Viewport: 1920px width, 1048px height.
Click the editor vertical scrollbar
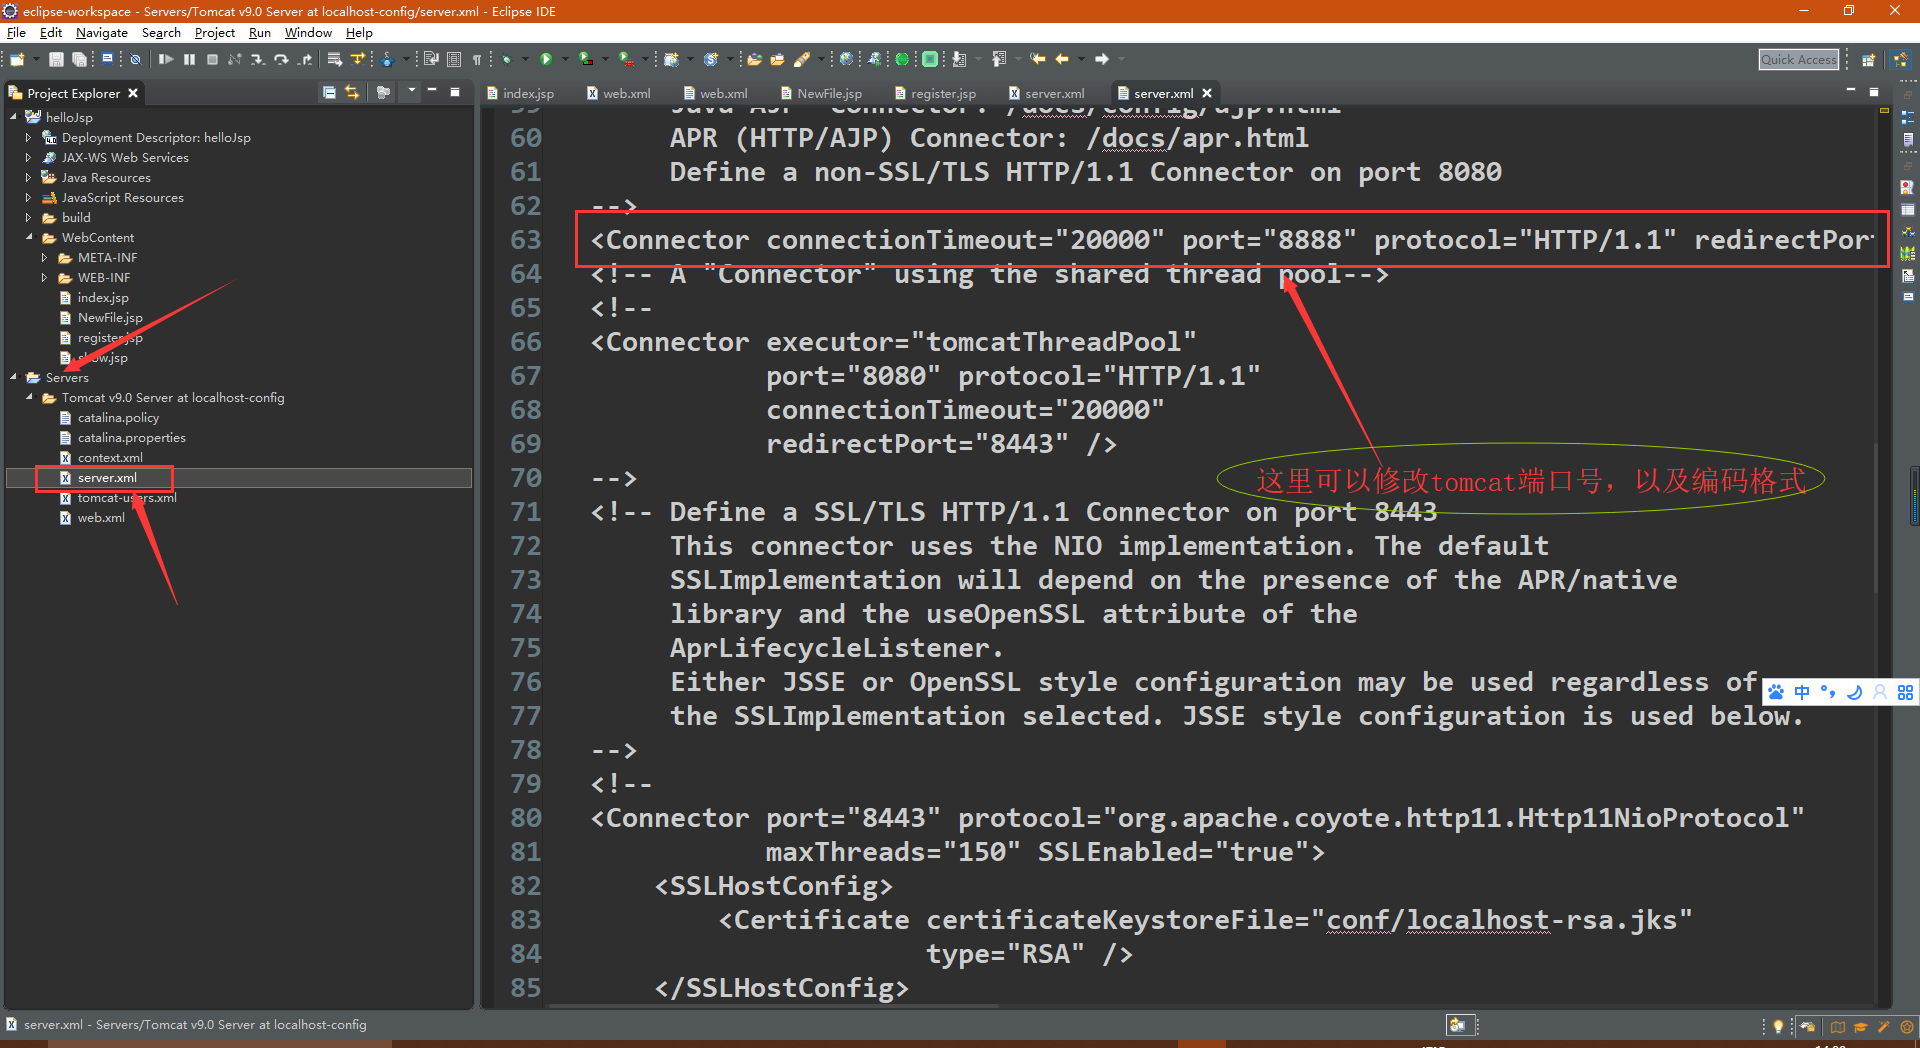[1877, 520]
